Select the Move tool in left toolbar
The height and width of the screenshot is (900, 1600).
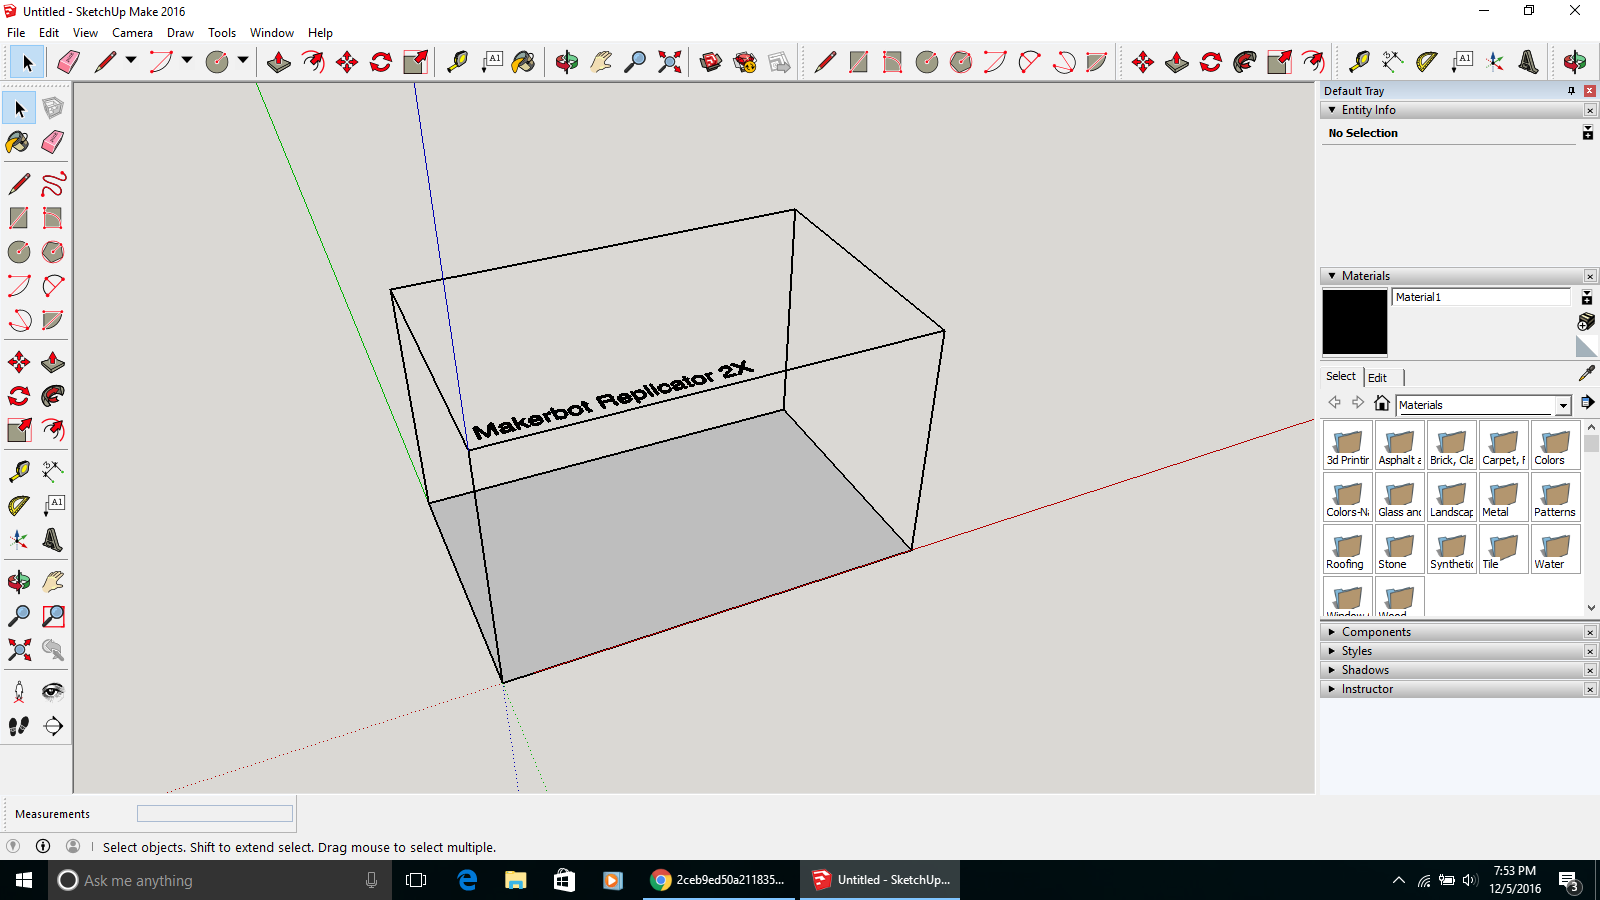pos(19,362)
